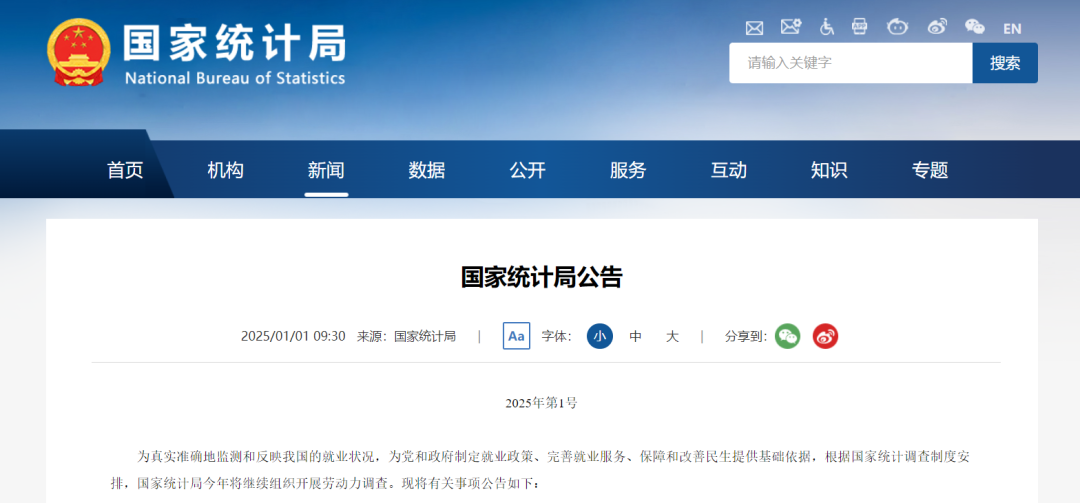Image resolution: width=1080 pixels, height=503 pixels.
Task: Share the article via green WeChat icon
Action: coord(788,336)
